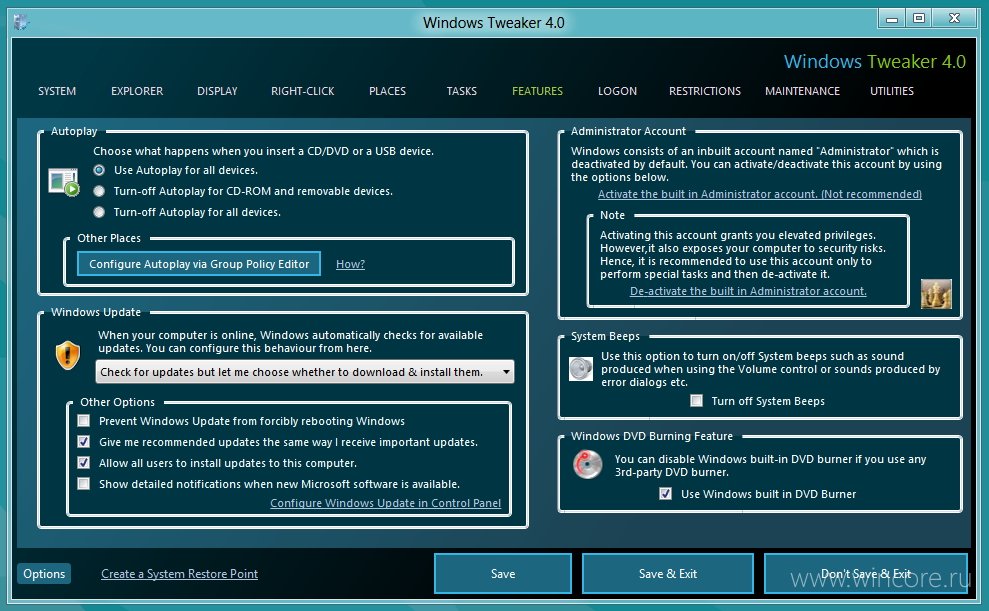Screen dimensions: 989x611
Task: Go to the PLACES tab
Action: pos(387,91)
